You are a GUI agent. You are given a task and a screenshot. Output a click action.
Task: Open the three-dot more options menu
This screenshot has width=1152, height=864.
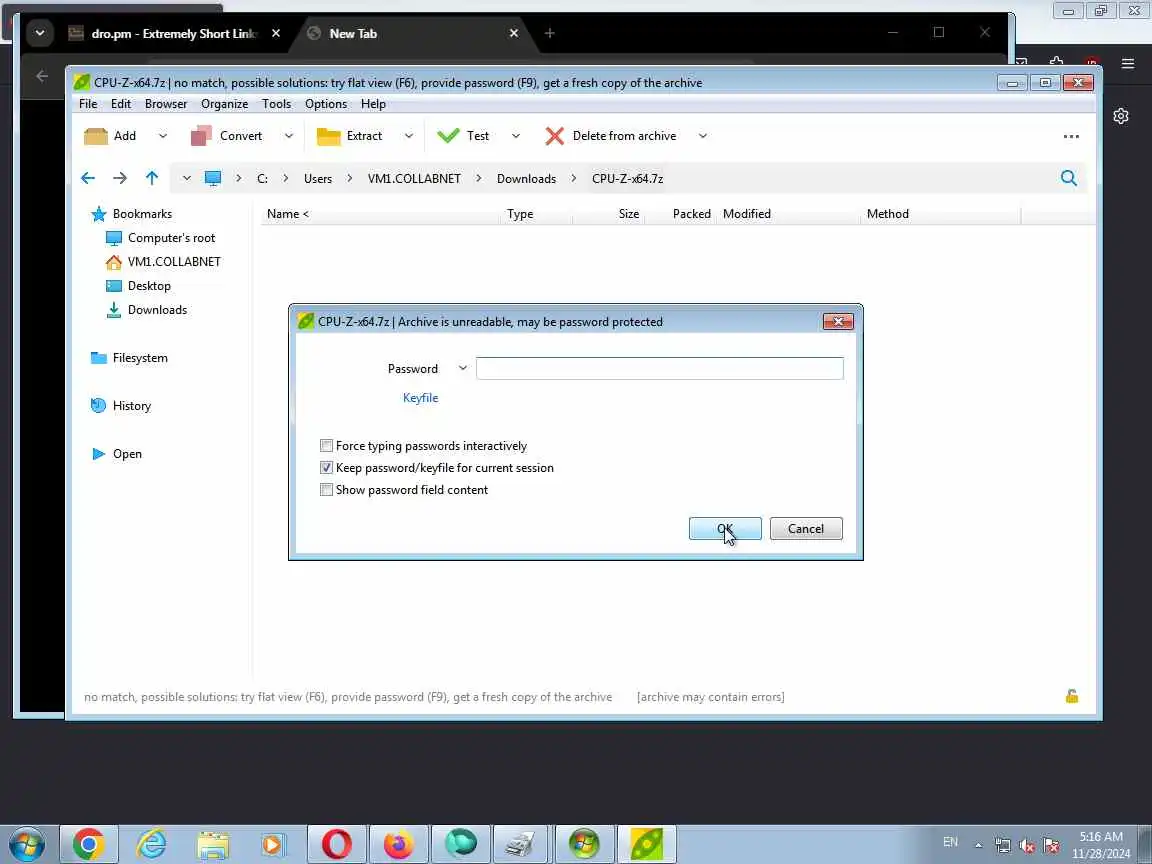(x=1071, y=136)
